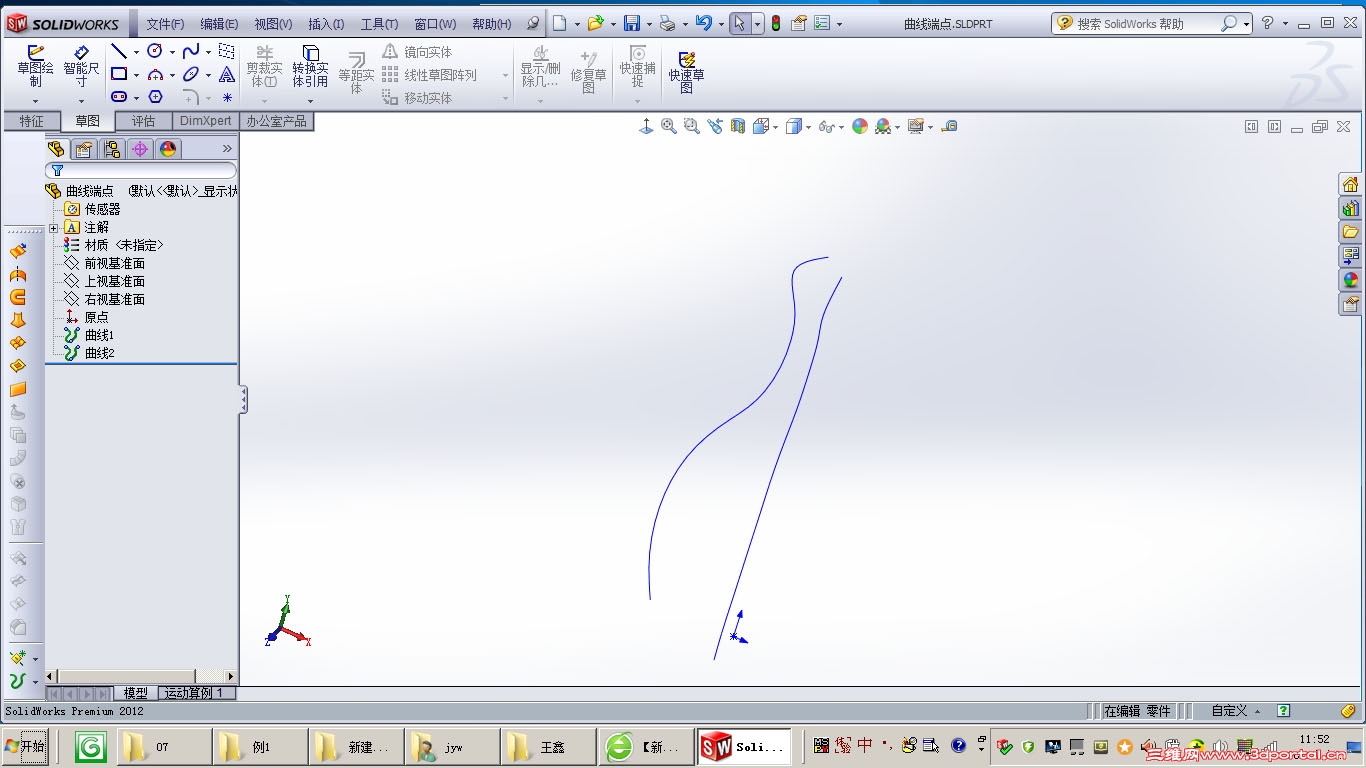The image size is (1366, 768).
Task: Select the sketch Text tool
Action: [227, 74]
